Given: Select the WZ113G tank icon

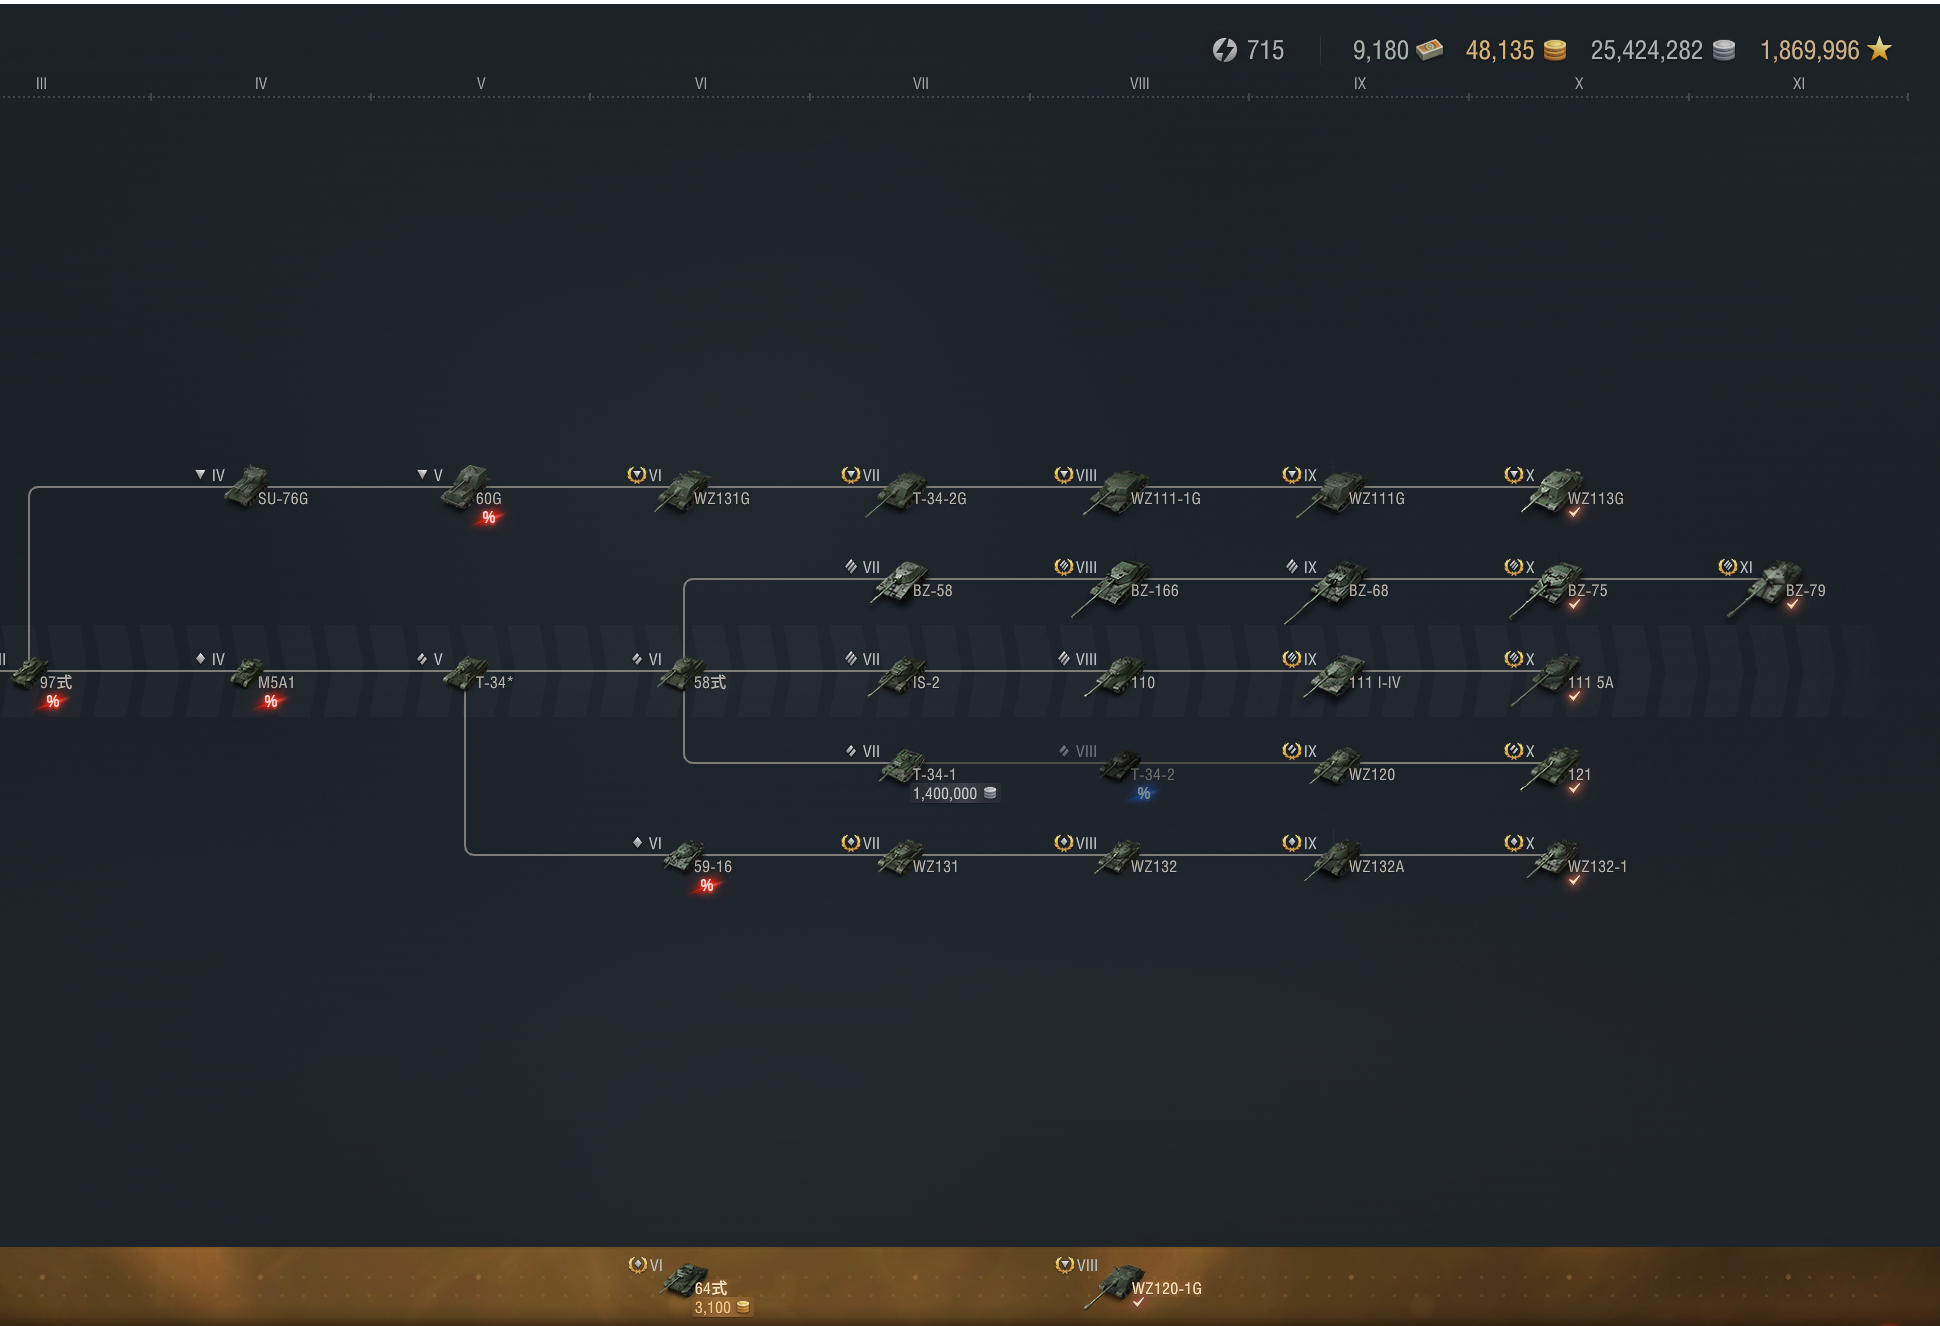Looking at the screenshot, I should pyautogui.click(x=1553, y=490).
